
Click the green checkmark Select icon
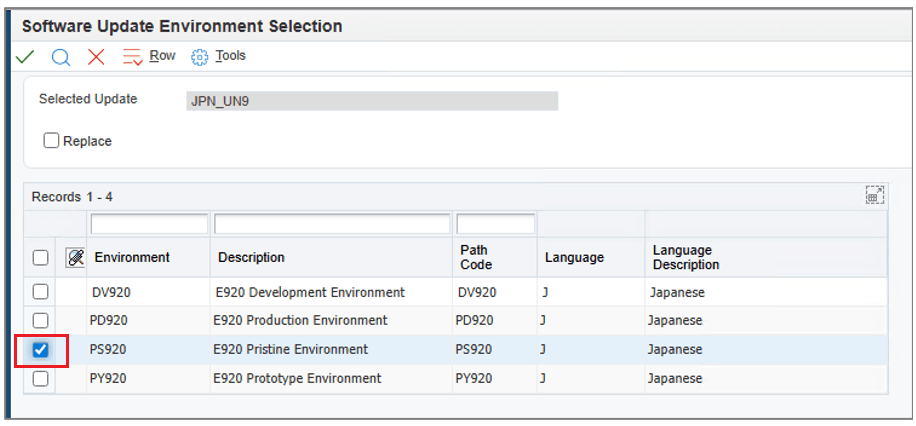click(x=25, y=57)
